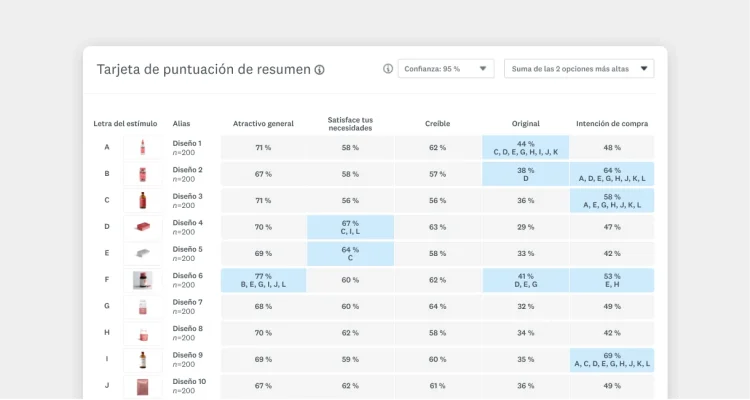Click the Diseño 6 product thumbnail
The image size is (750, 400).
point(142,280)
